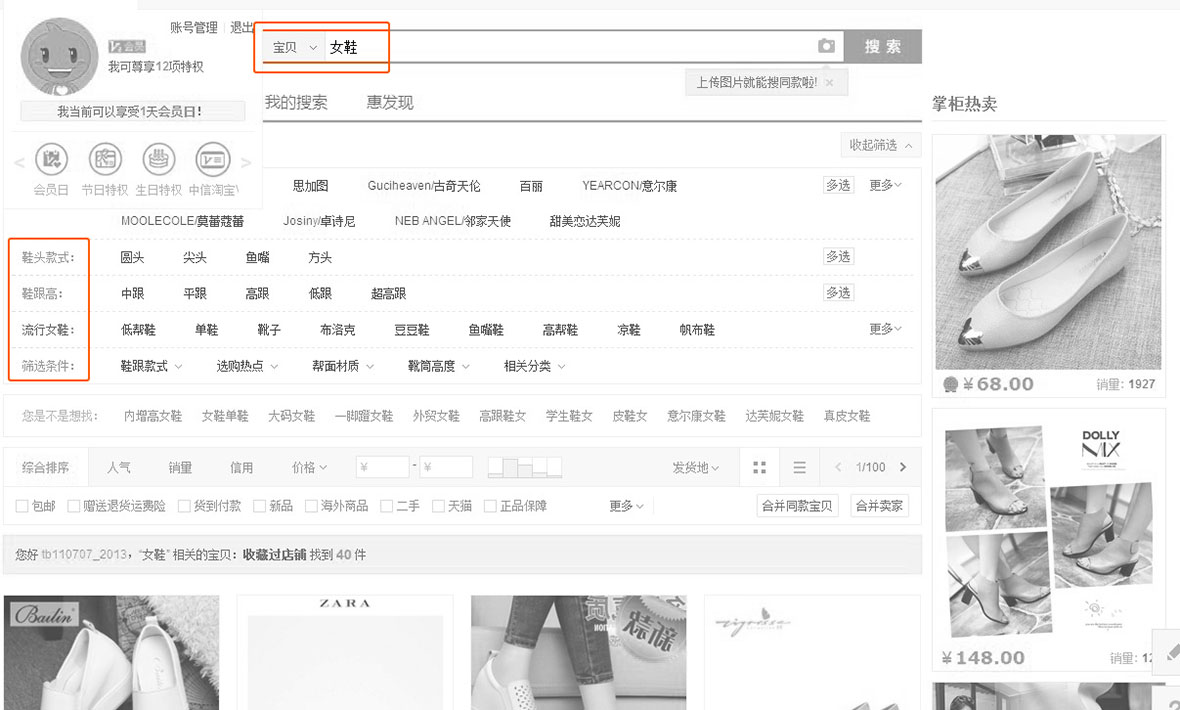Screen dimensions: 1180x710
Task: Click the maximum price input field
Action: pos(446,468)
